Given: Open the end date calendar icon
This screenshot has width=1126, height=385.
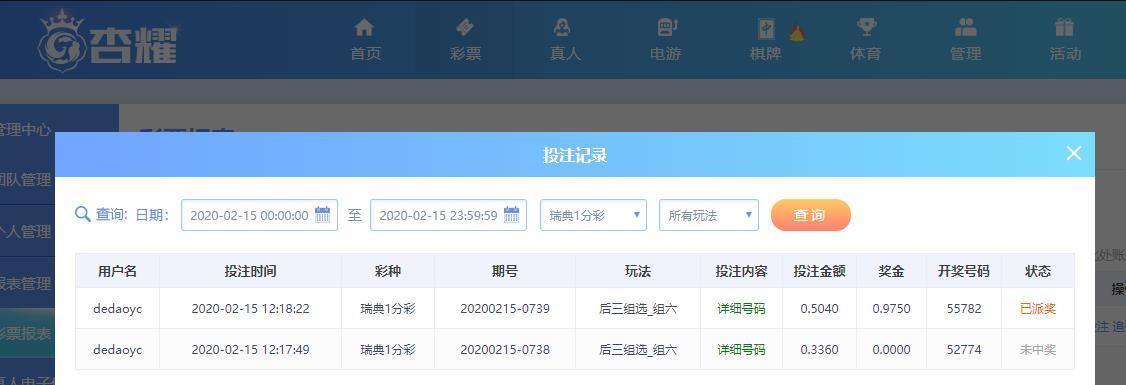Looking at the screenshot, I should click(x=511, y=214).
